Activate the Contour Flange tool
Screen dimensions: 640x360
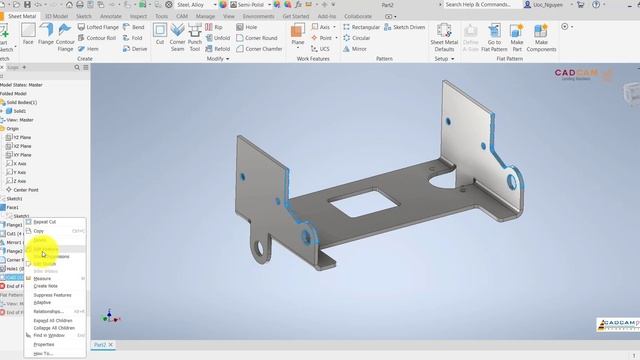65,37
